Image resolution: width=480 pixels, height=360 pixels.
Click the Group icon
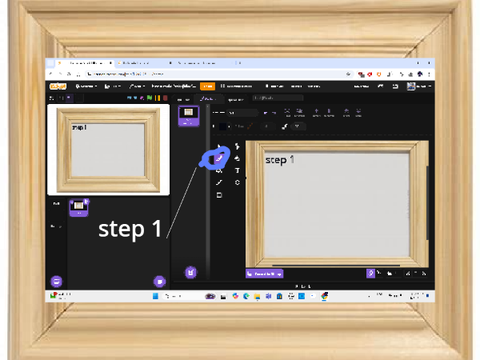(288, 112)
